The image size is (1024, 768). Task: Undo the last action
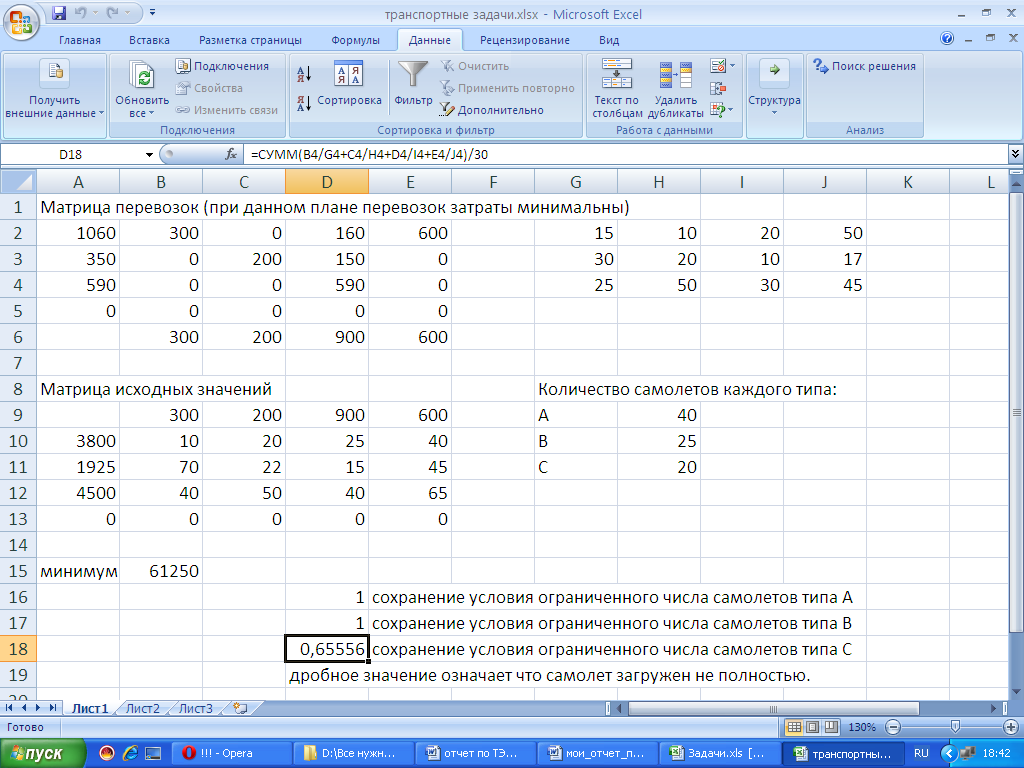pyautogui.click(x=81, y=12)
